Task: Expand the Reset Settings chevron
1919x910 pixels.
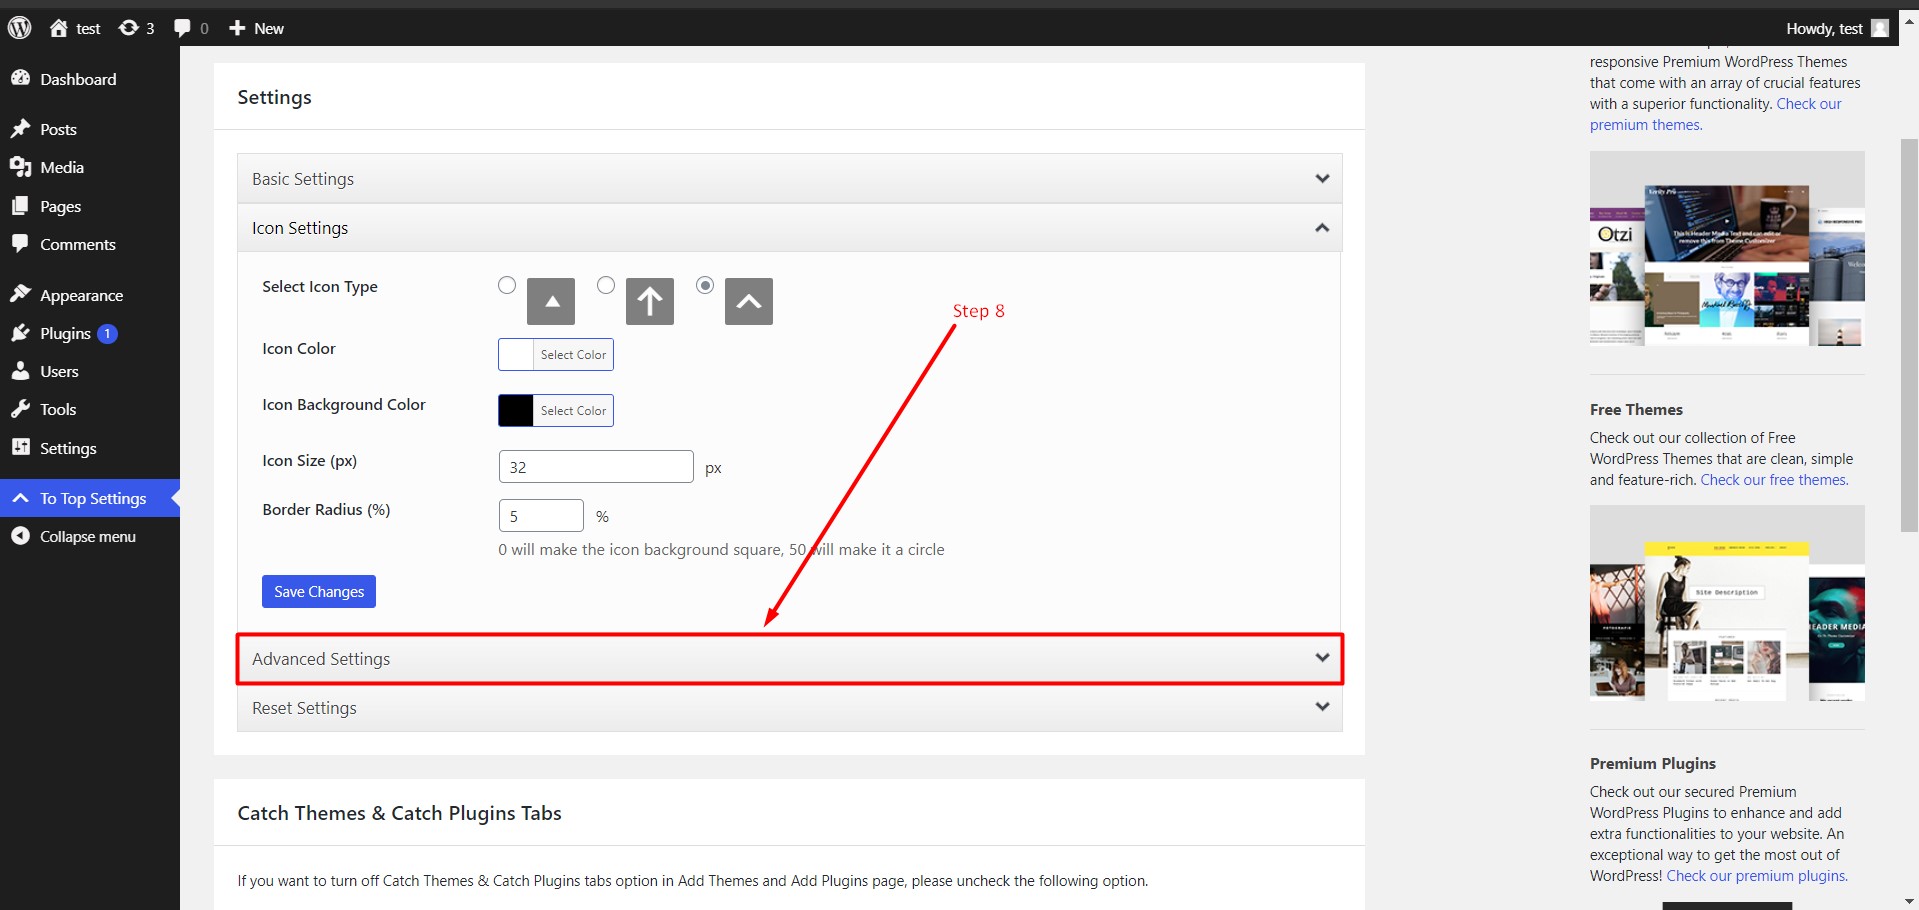Action: [x=1322, y=707]
